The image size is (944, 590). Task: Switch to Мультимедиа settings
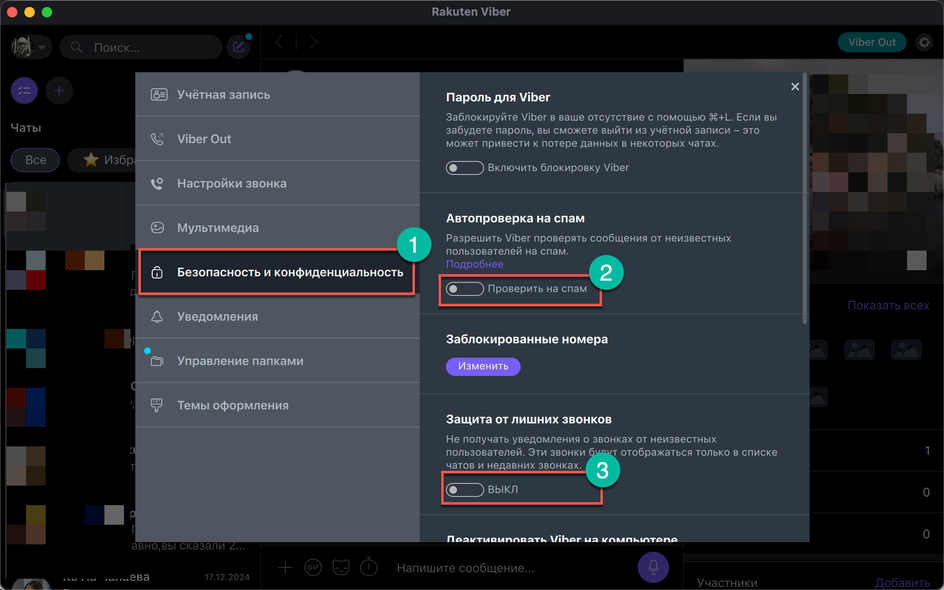(x=278, y=228)
